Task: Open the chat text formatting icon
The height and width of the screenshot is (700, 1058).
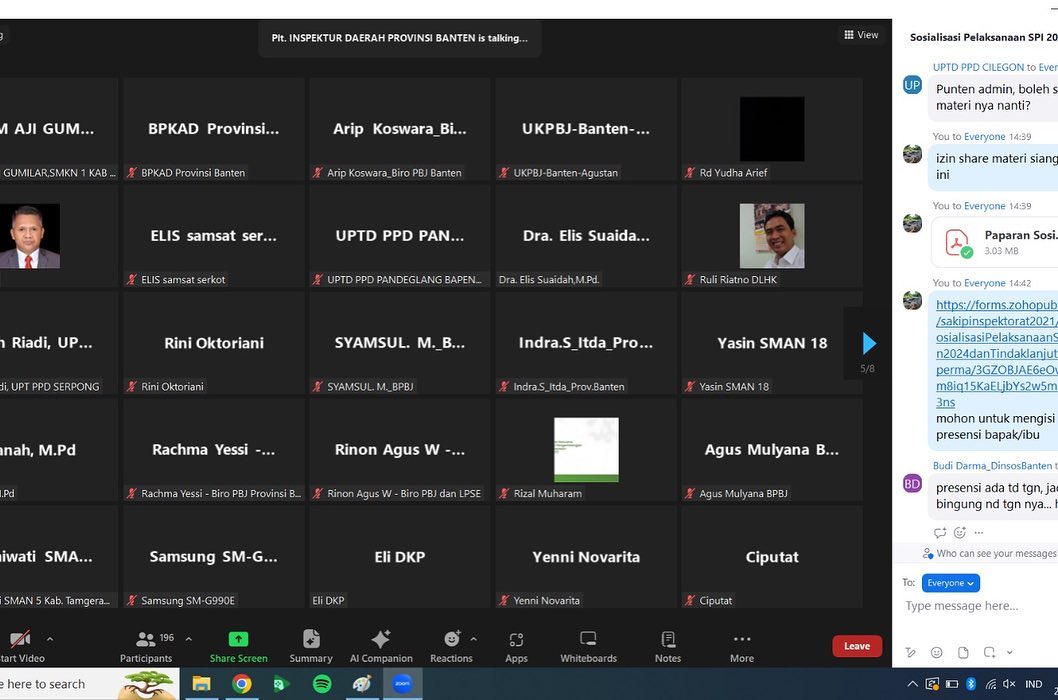Action: pyautogui.click(x=911, y=652)
